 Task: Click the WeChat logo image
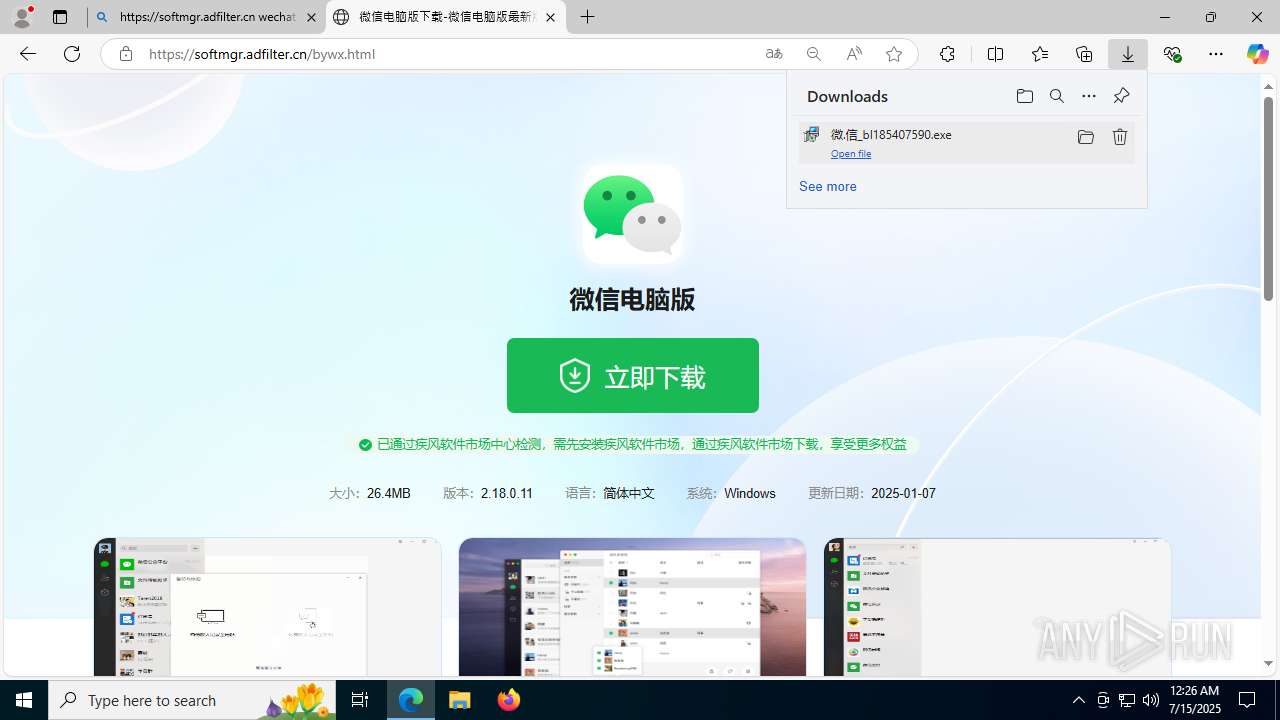click(x=632, y=214)
